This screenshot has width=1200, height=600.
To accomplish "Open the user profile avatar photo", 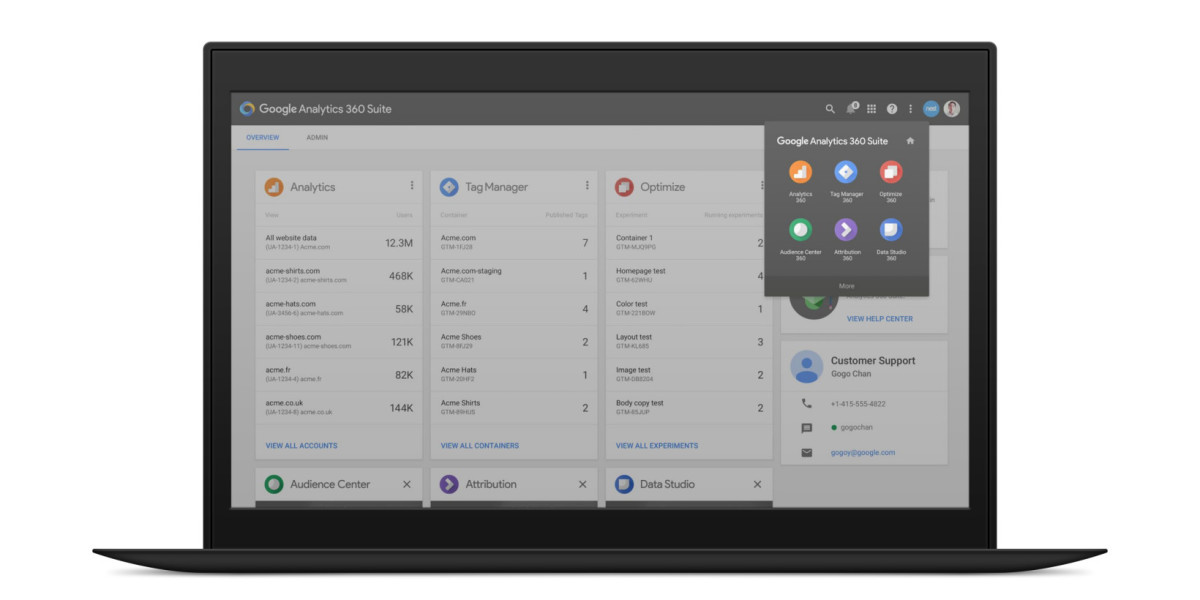I will point(952,109).
